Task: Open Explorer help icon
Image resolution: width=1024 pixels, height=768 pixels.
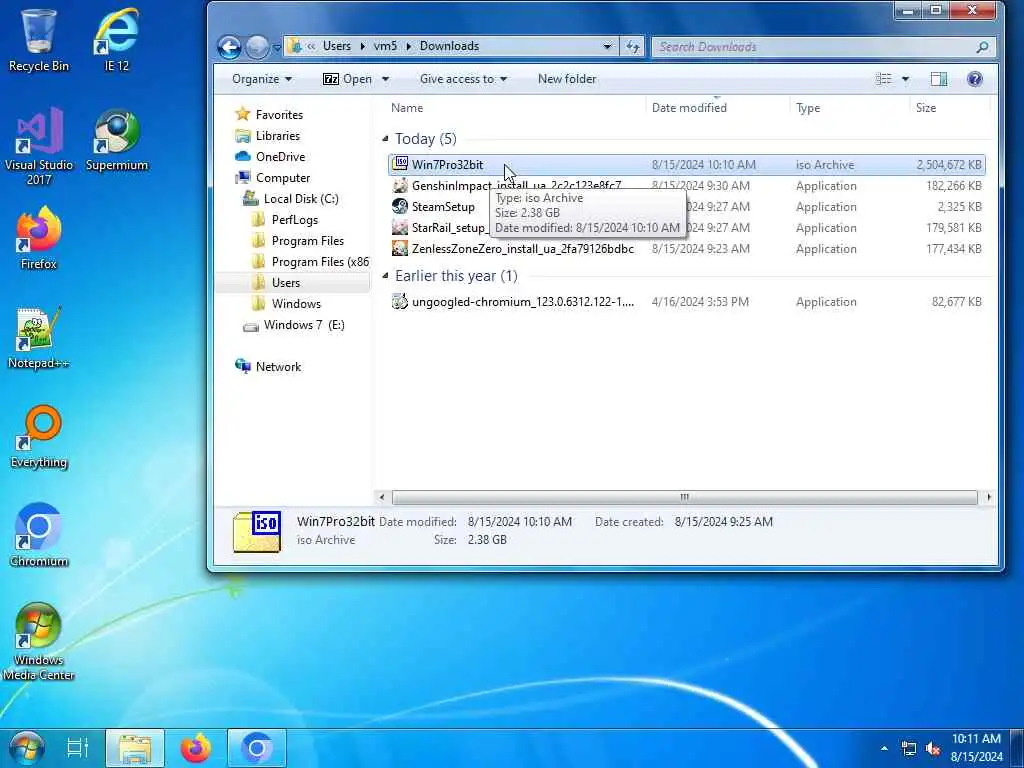Action: [974, 79]
